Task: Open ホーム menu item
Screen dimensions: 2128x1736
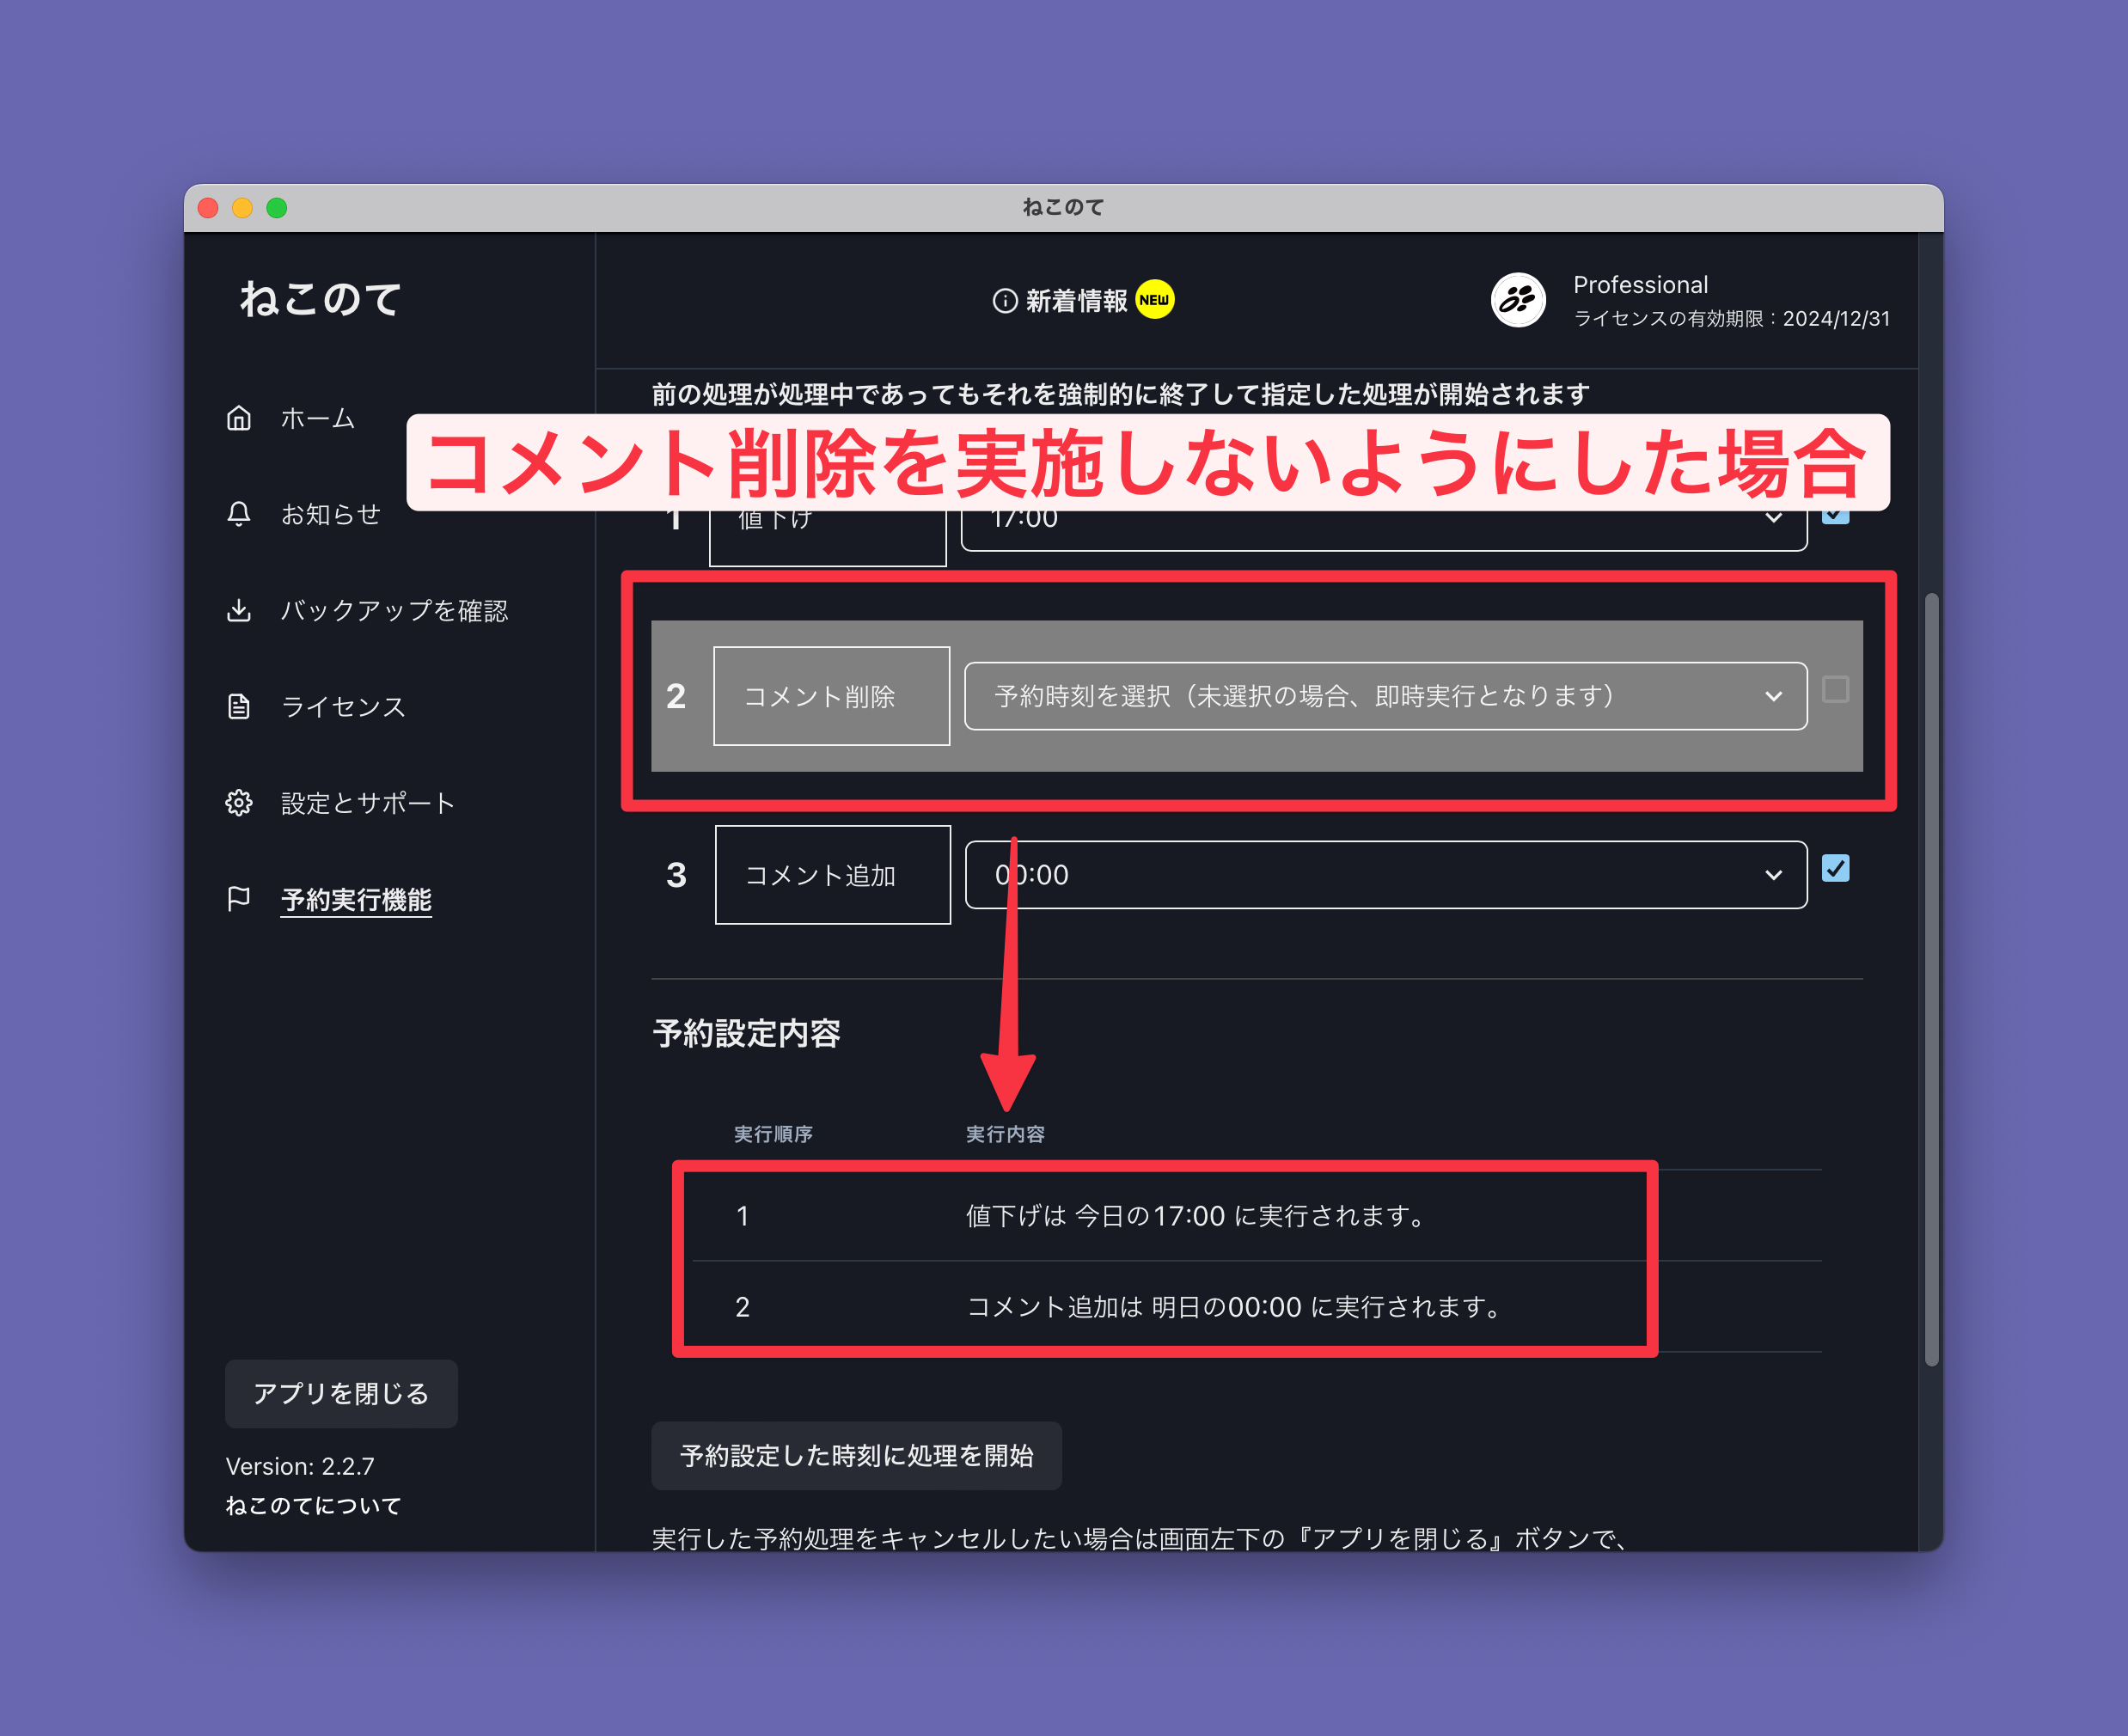Action: tap(317, 418)
